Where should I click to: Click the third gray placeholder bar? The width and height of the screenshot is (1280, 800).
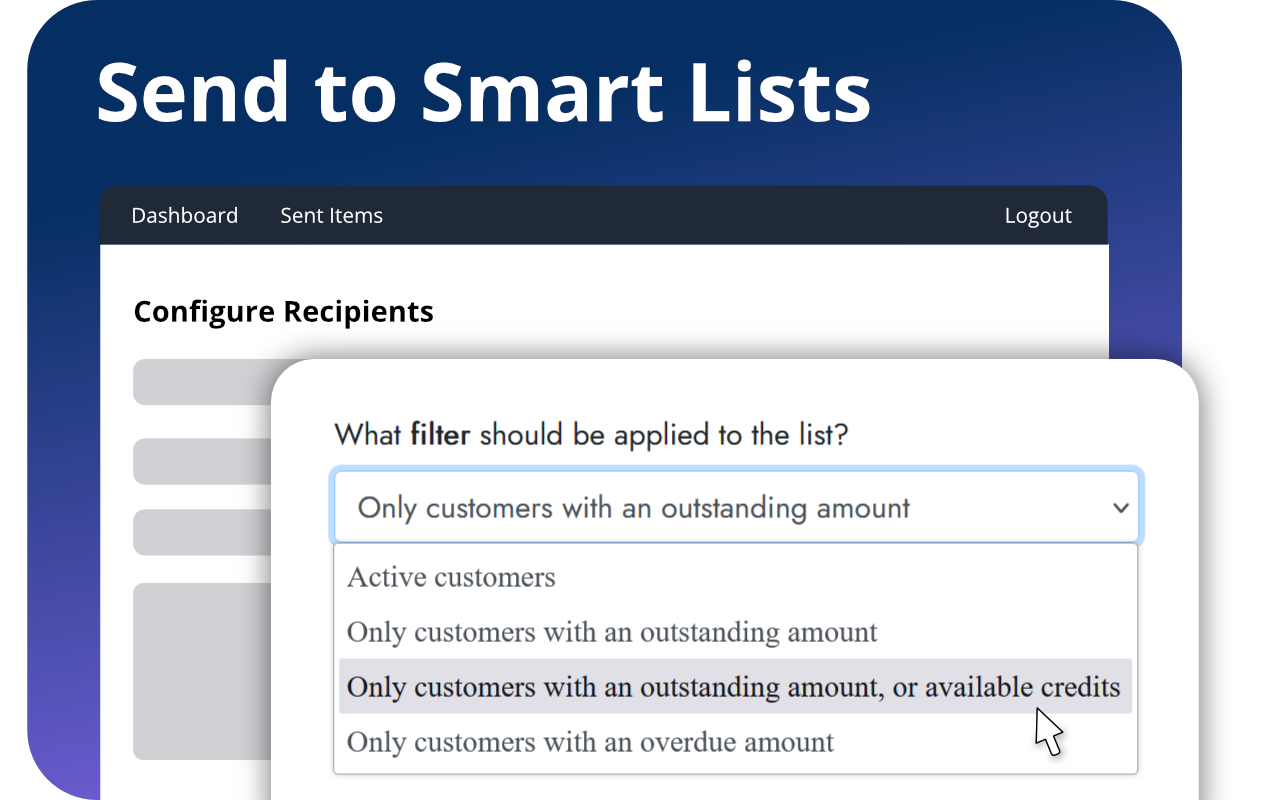202,532
